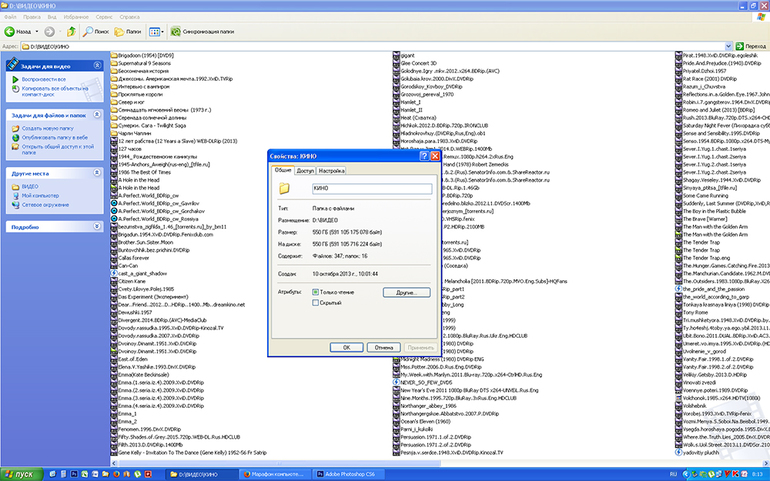Collapse the Other Places (Другие места) panel
Screen dimensions: 770x481
(x=97, y=173)
